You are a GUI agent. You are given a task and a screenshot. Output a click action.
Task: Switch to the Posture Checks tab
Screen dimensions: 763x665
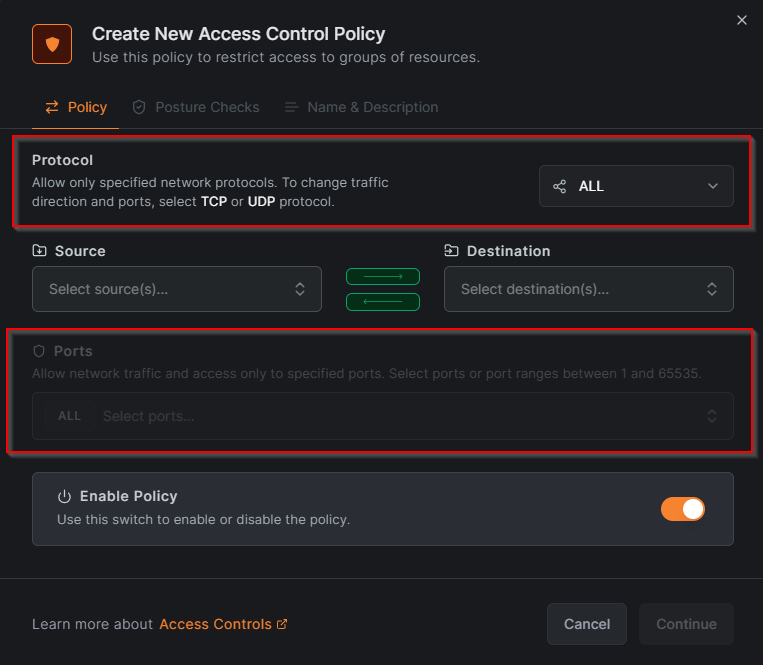196,107
